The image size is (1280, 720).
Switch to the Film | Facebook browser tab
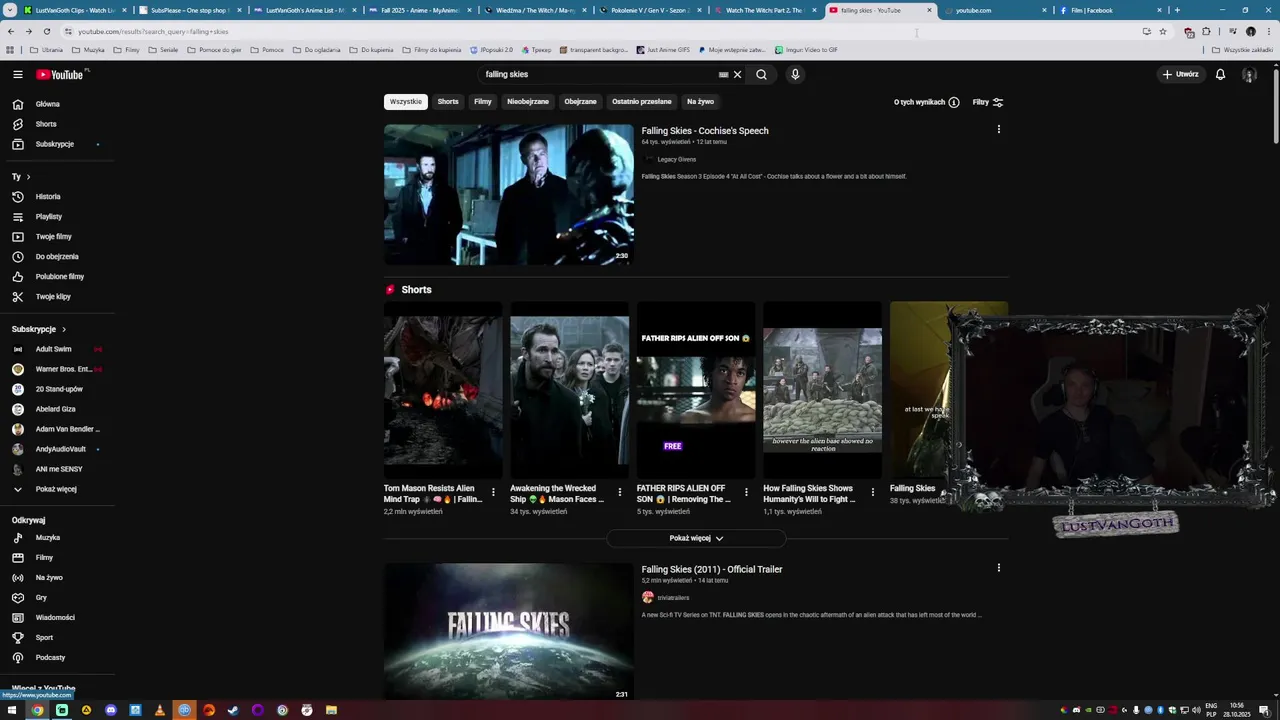point(1108,10)
